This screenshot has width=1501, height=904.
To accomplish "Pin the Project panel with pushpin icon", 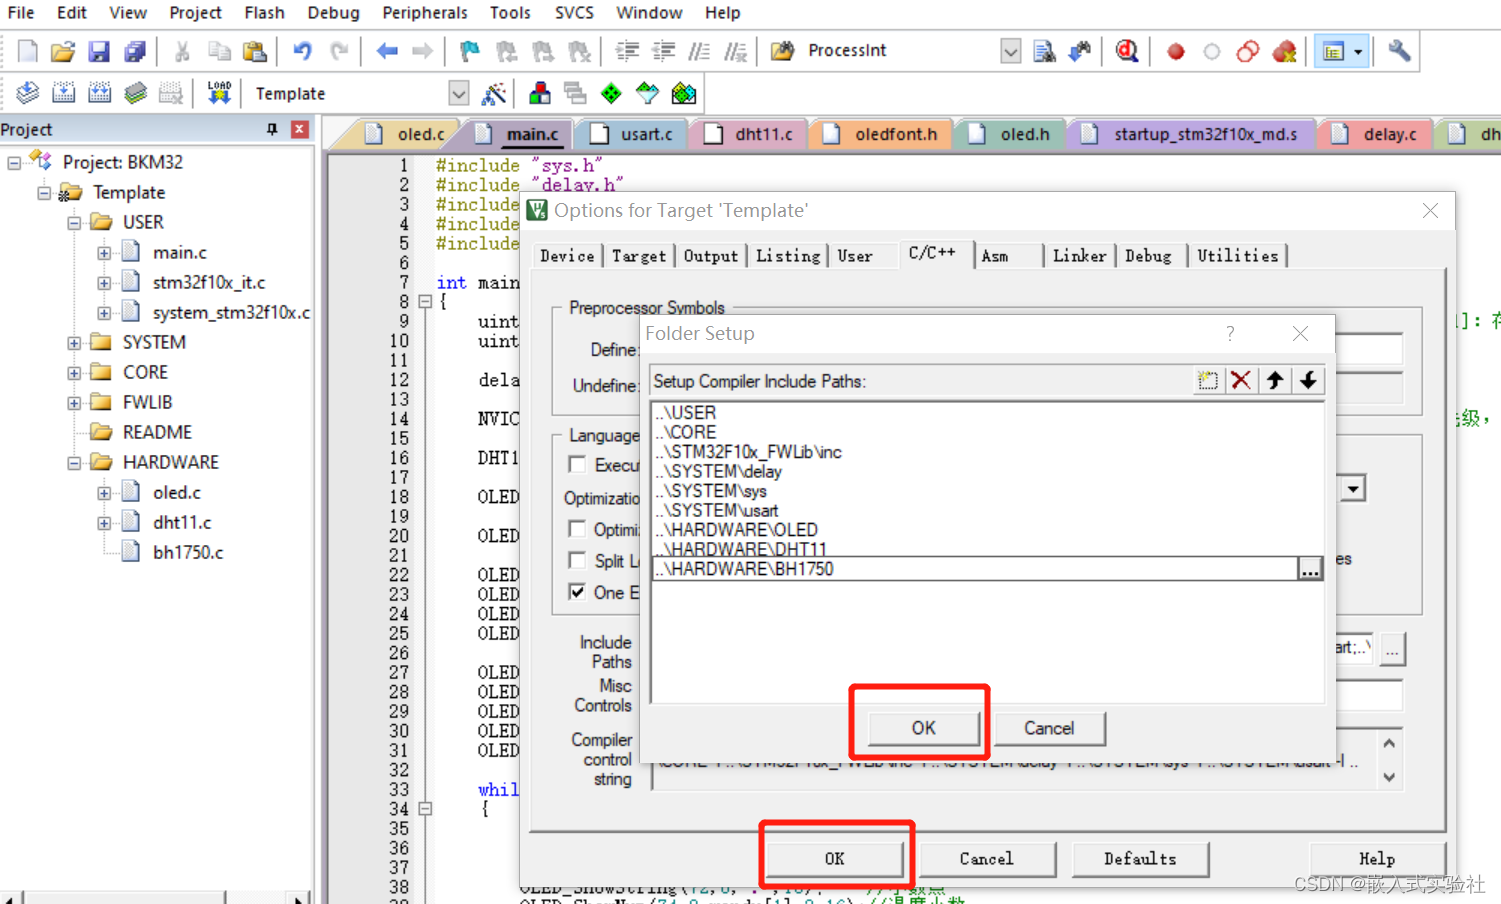I will pyautogui.click(x=271, y=129).
